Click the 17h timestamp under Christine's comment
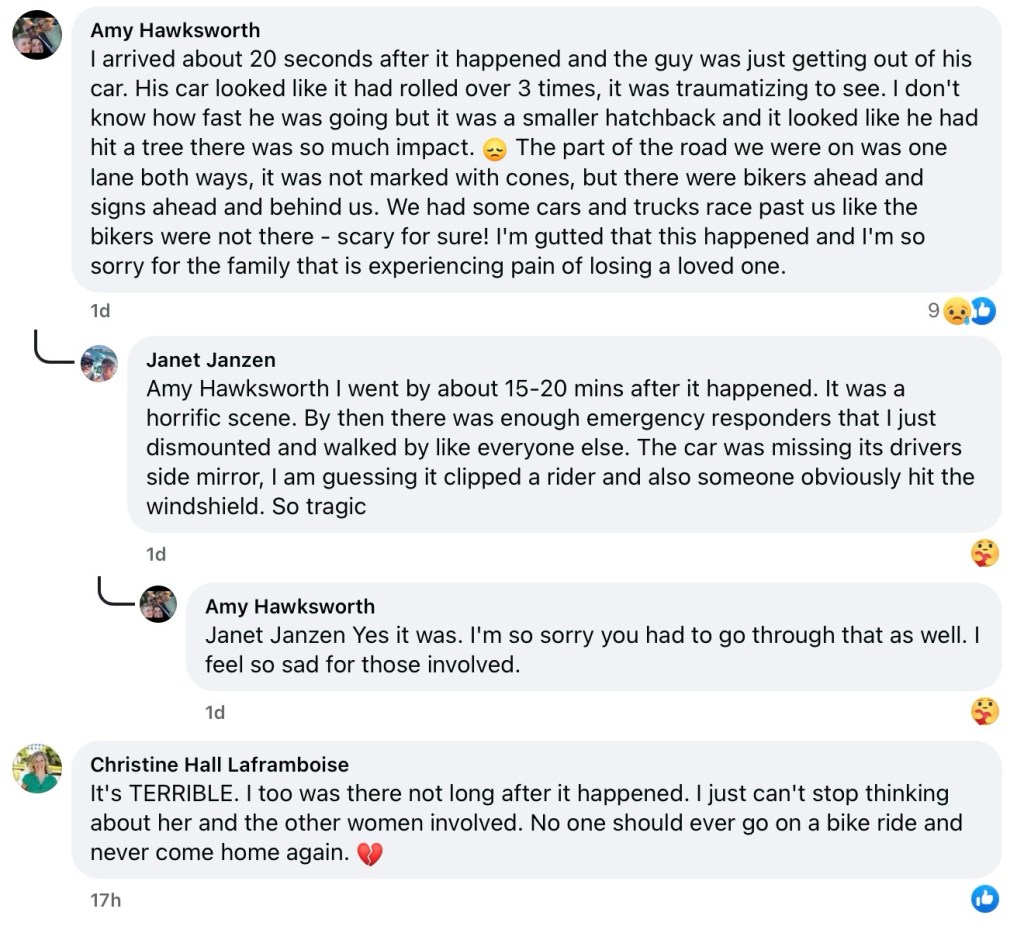Viewport: 1024px width, 926px height. pos(105,900)
